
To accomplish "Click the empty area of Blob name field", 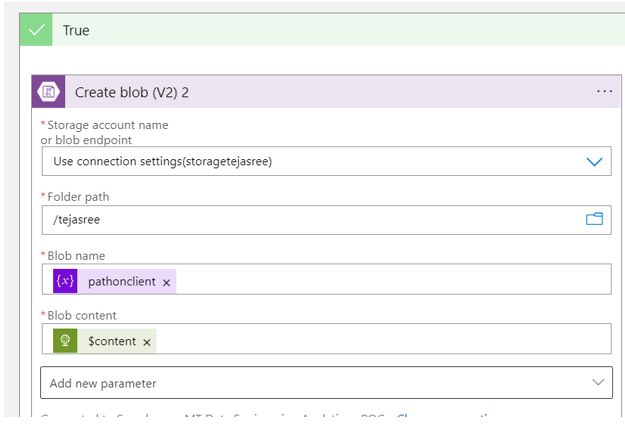I will pos(390,281).
